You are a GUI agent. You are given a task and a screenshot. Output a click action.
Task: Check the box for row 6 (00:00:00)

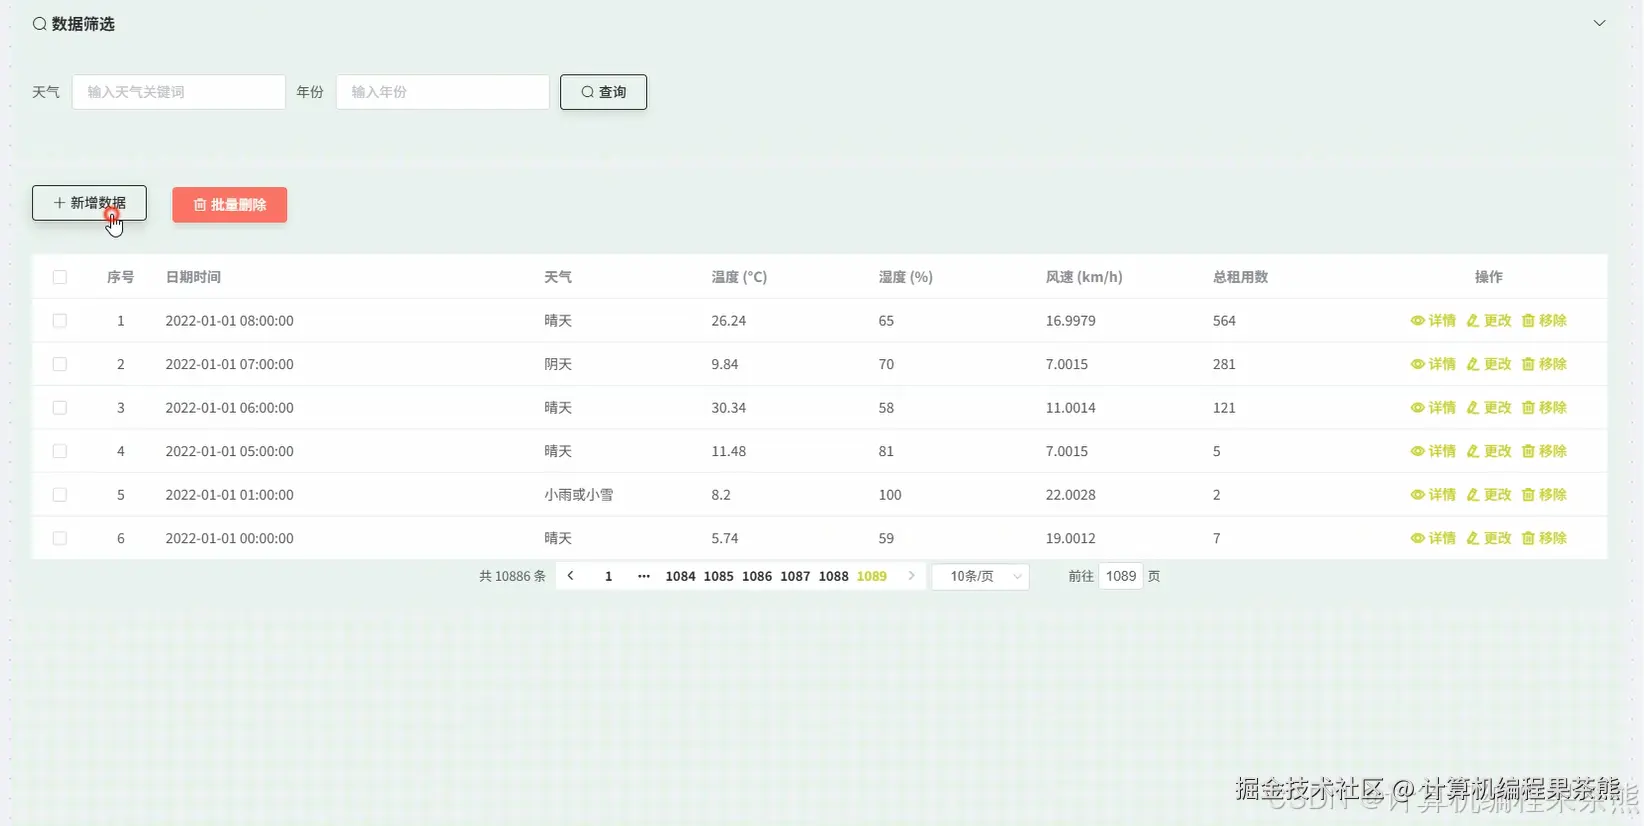pyautogui.click(x=60, y=538)
